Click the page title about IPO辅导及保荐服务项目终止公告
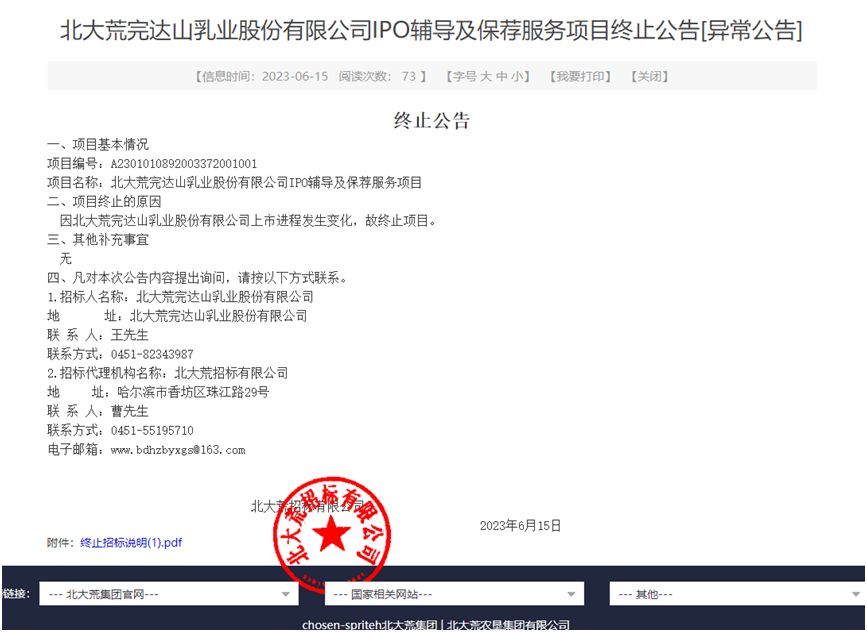 click(x=431, y=30)
